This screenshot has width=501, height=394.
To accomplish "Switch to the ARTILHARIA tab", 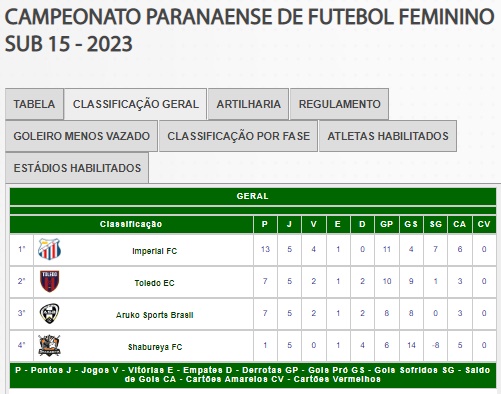I will point(248,104).
